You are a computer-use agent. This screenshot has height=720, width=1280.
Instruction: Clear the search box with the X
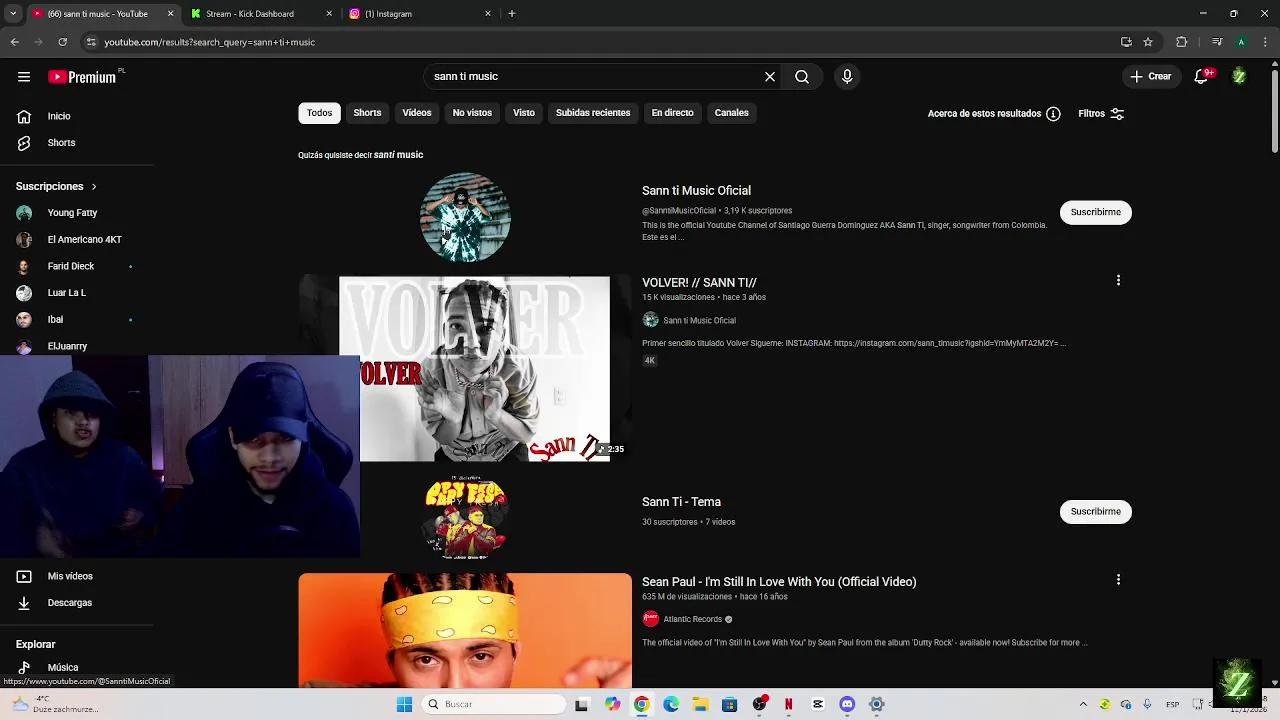tap(770, 76)
